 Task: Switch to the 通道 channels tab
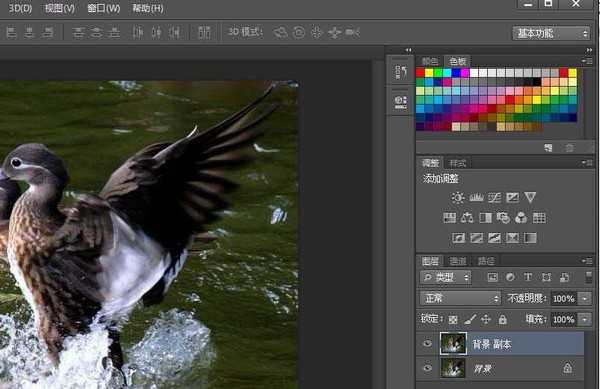(458, 261)
